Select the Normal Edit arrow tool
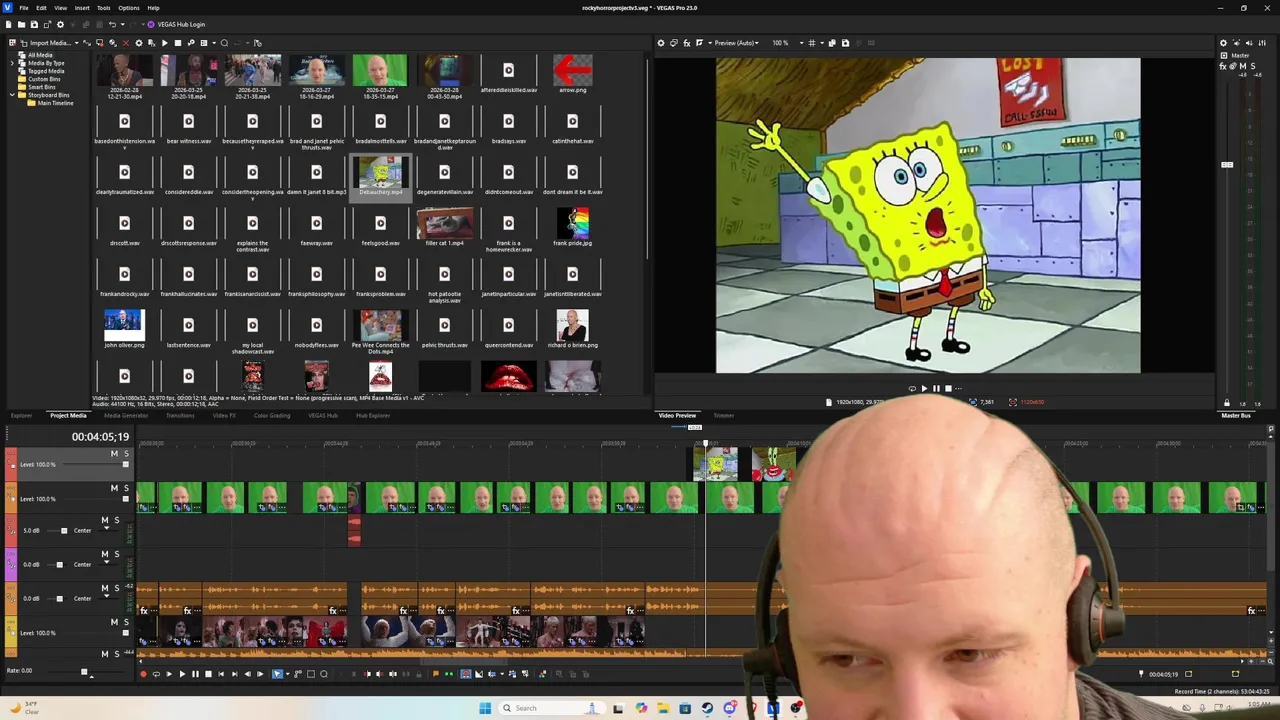Image resolution: width=1280 pixels, height=720 pixels. pyautogui.click(x=277, y=674)
